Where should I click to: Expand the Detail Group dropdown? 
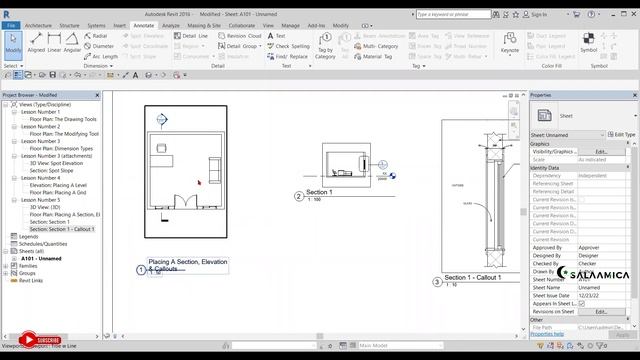(260, 46)
